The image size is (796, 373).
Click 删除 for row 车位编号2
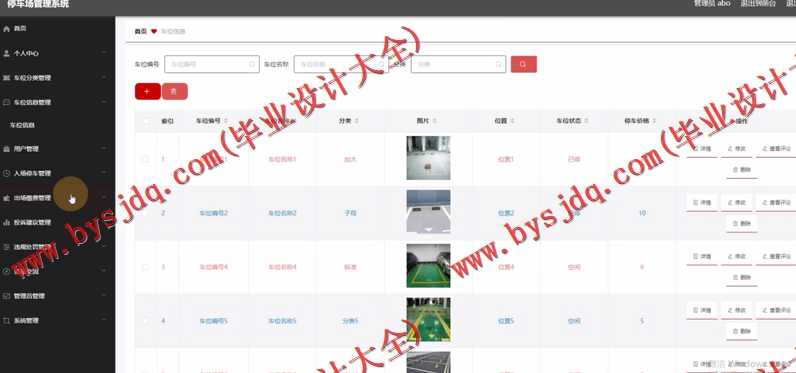coord(742,223)
